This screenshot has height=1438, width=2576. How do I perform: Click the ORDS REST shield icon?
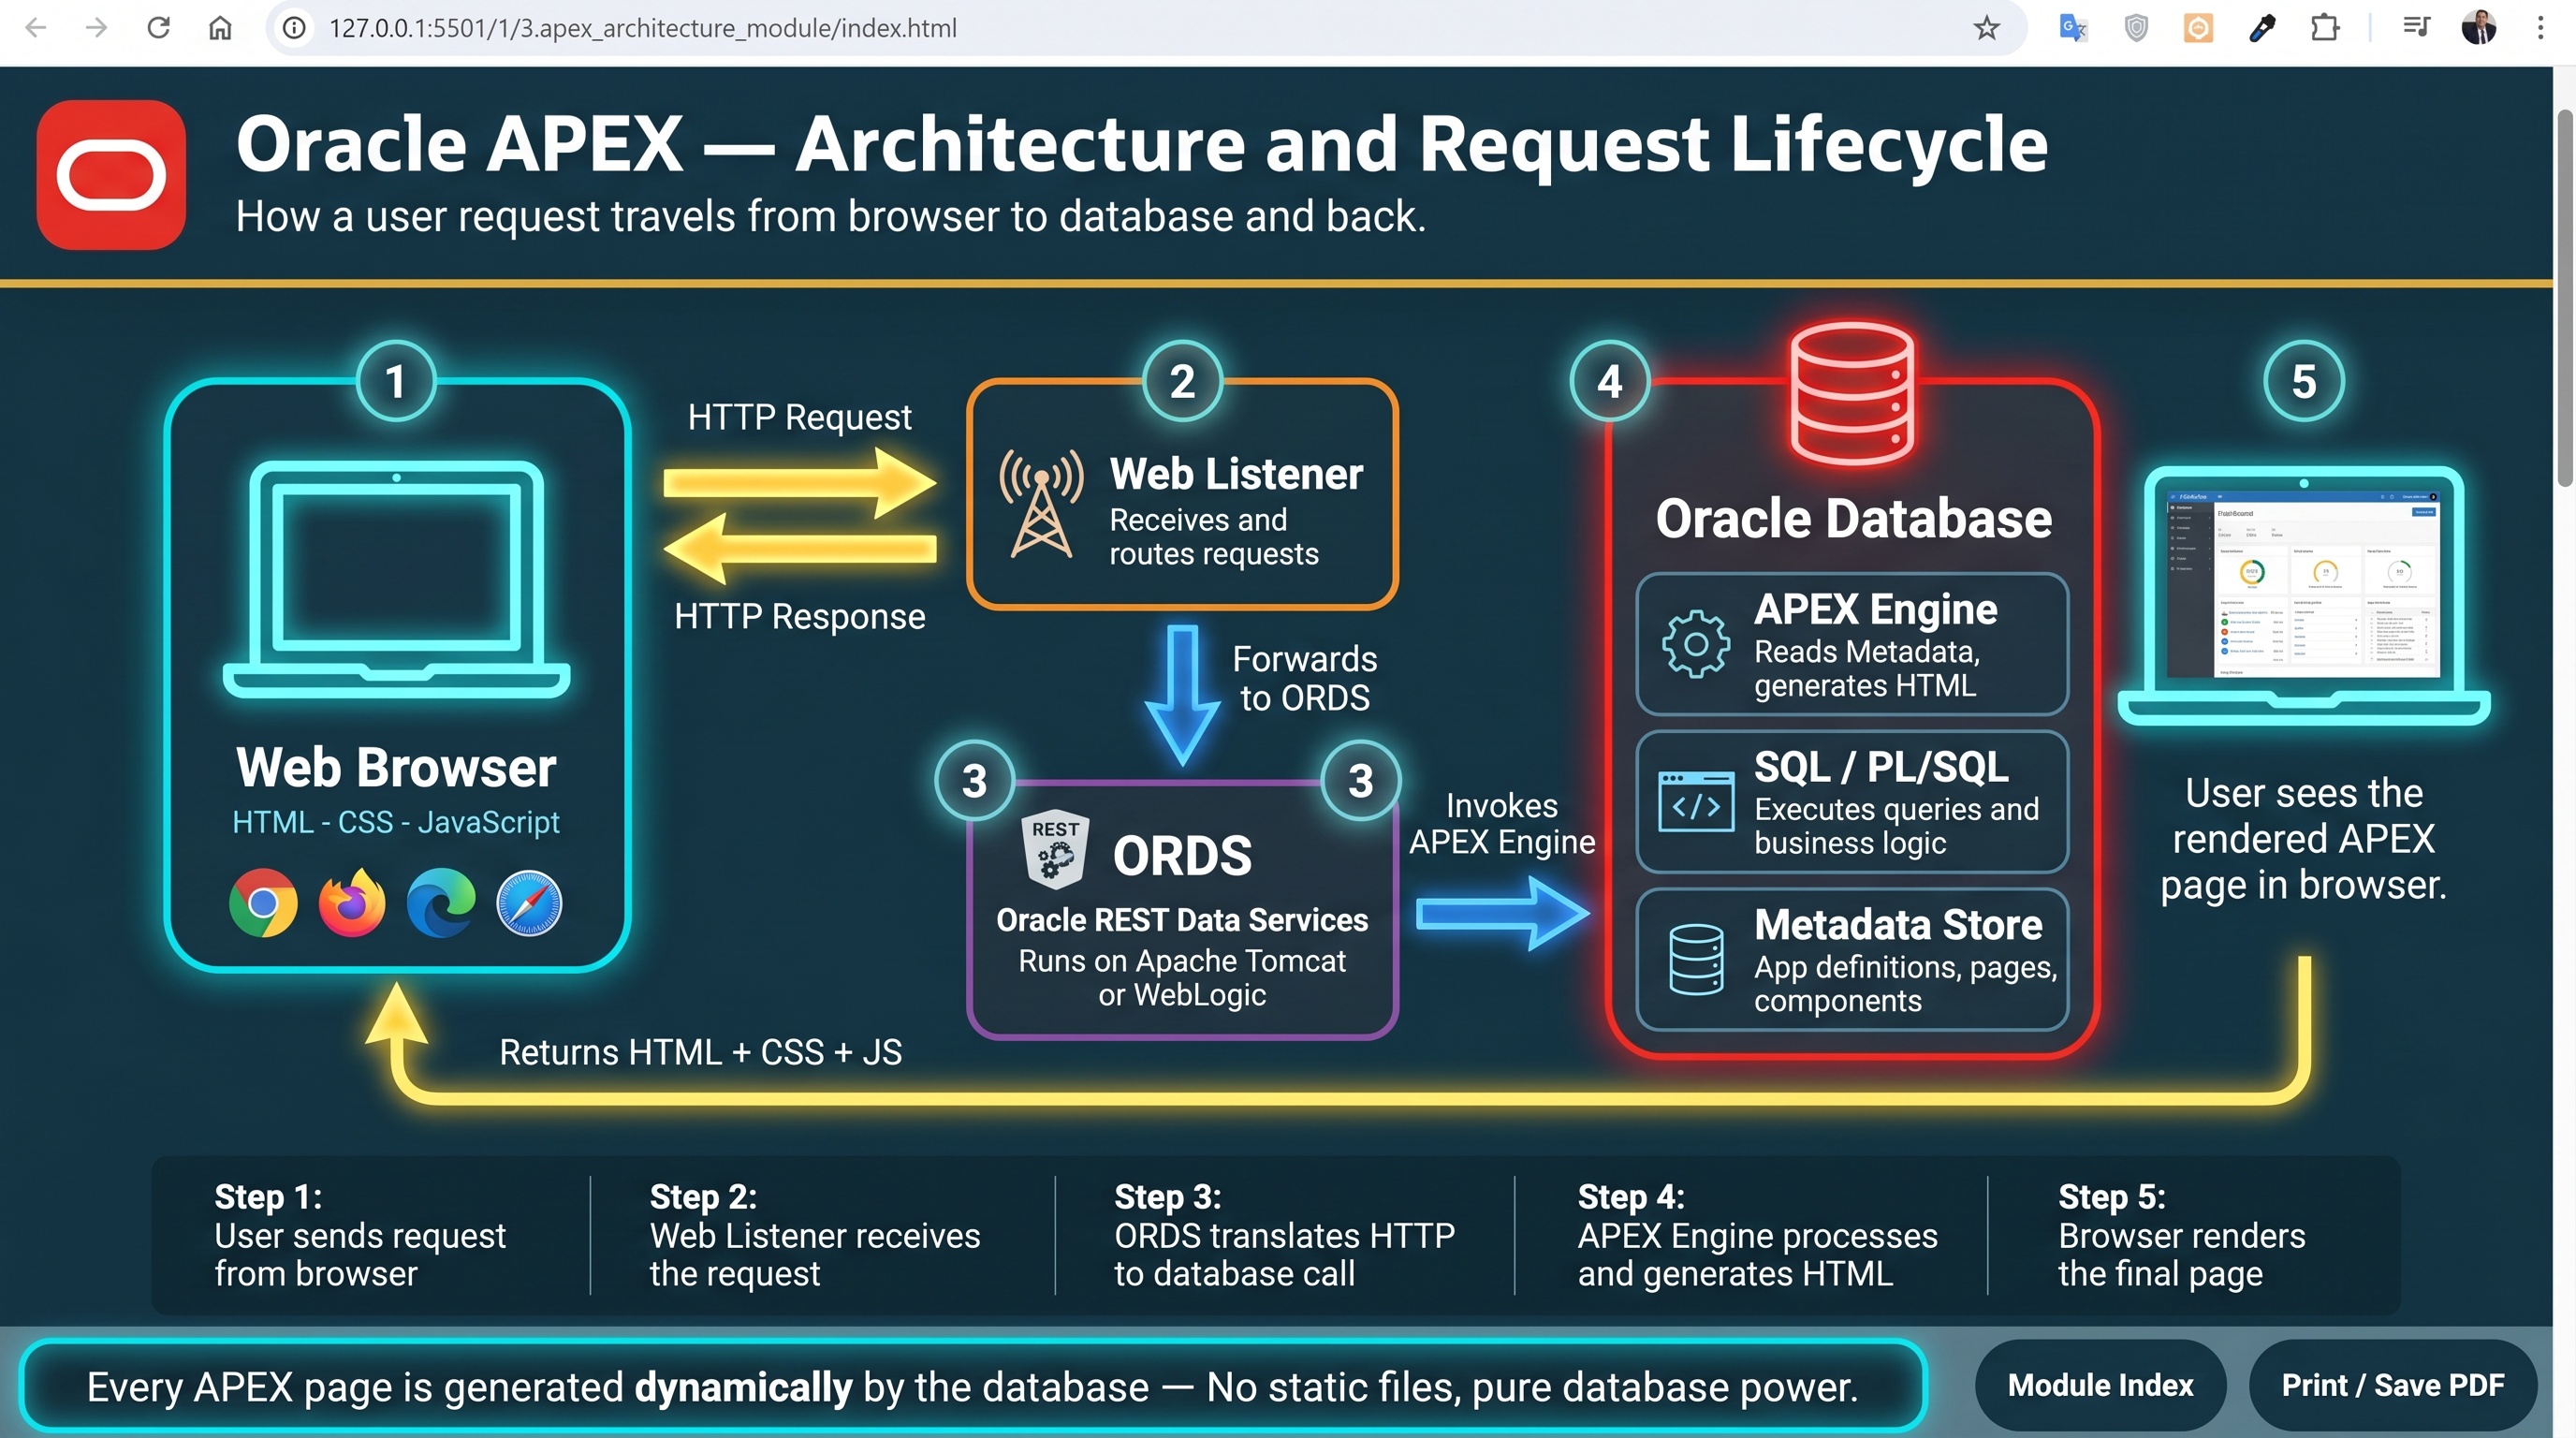1055,849
